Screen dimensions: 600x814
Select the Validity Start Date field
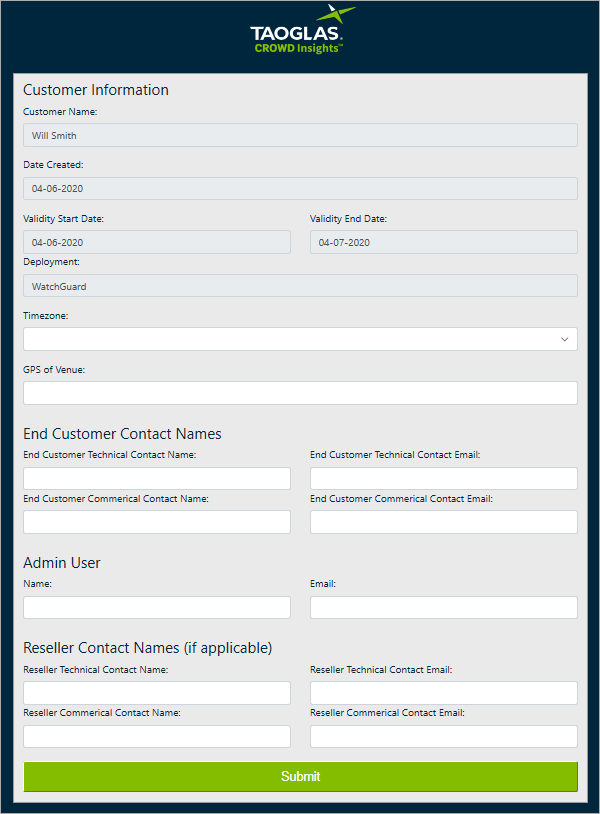[157, 242]
